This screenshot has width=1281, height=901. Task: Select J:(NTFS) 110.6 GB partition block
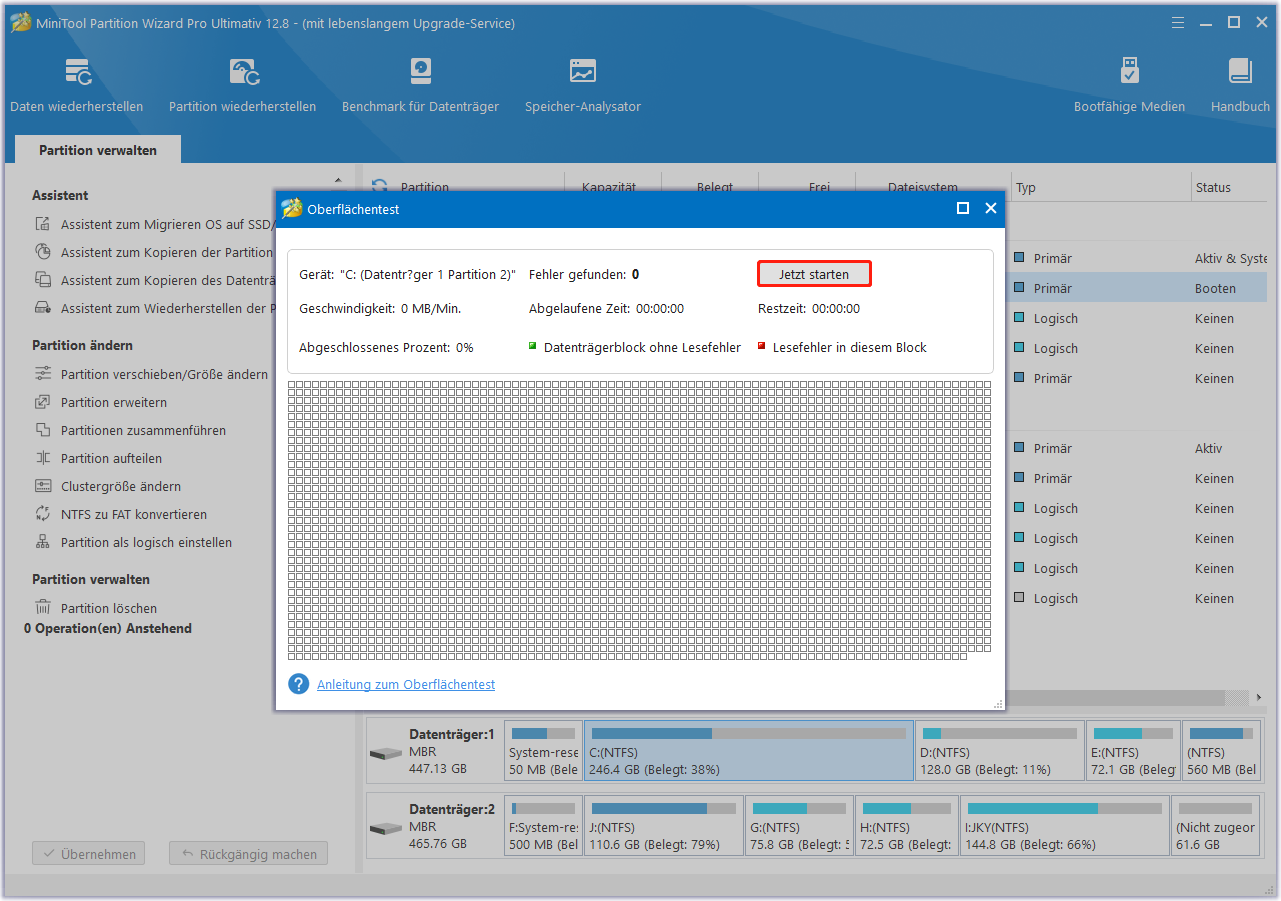pos(665,826)
